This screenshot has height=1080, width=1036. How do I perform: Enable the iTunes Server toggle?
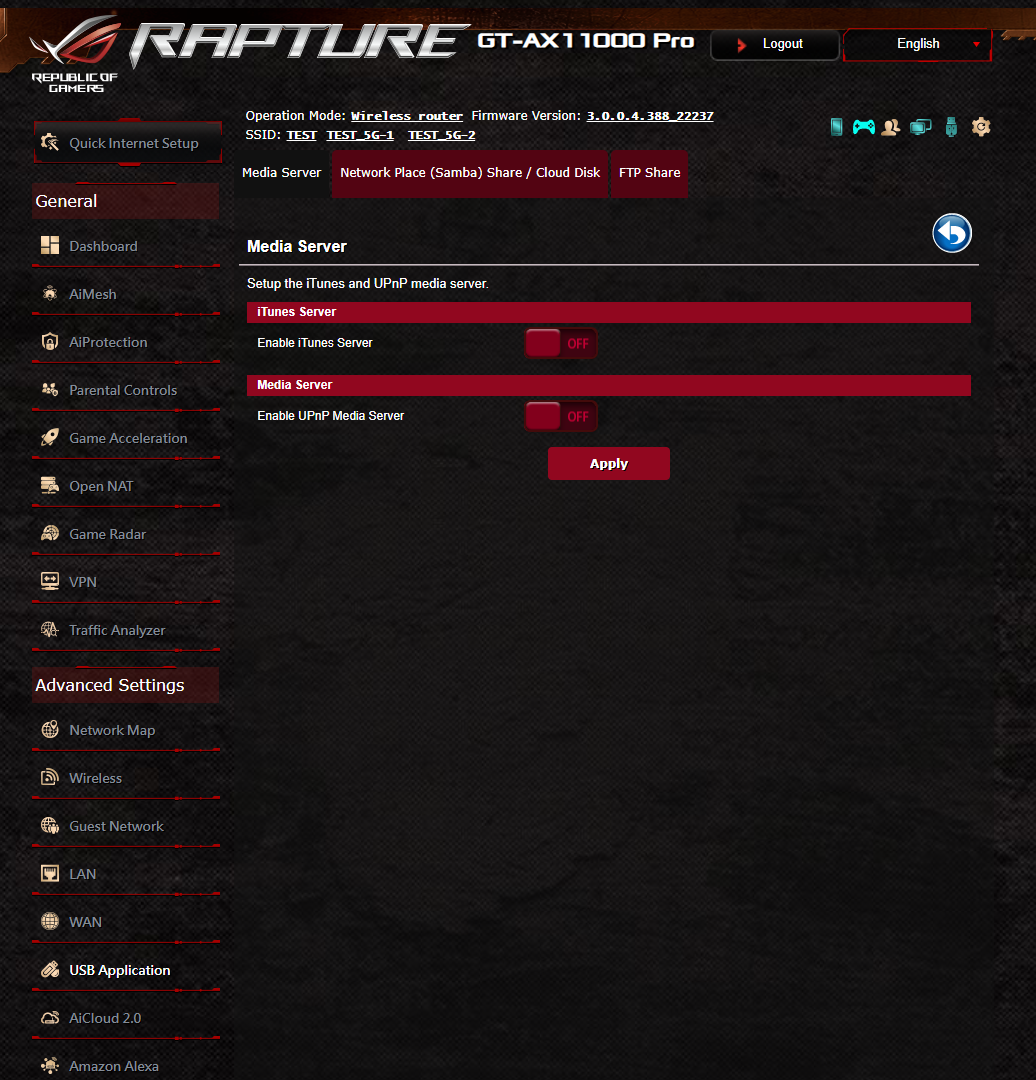pyautogui.click(x=561, y=343)
